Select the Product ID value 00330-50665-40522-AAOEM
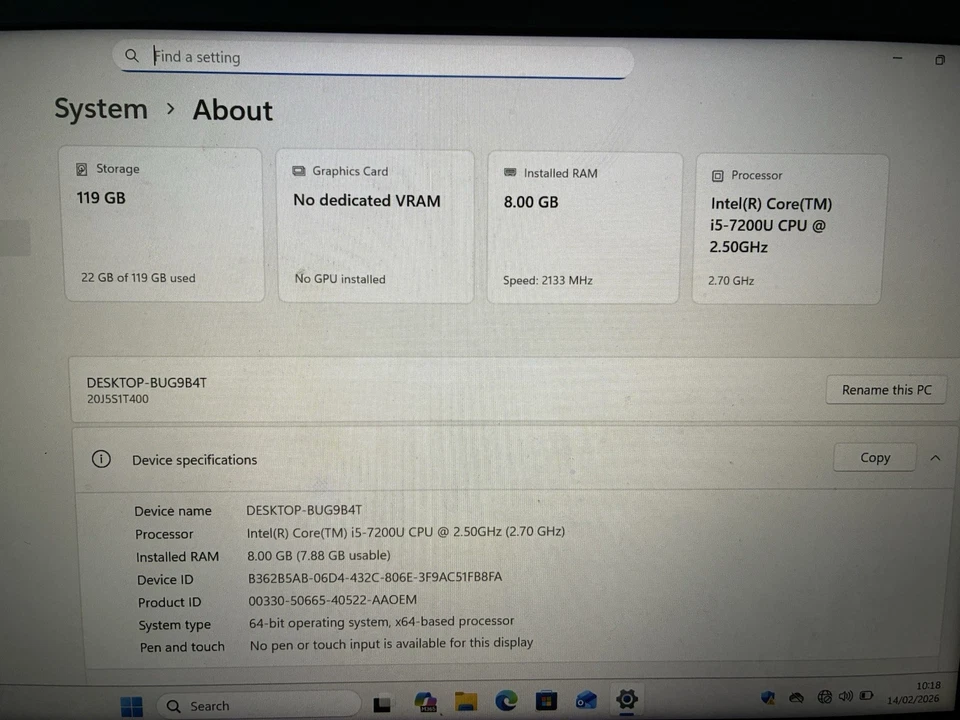 point(332,600)
